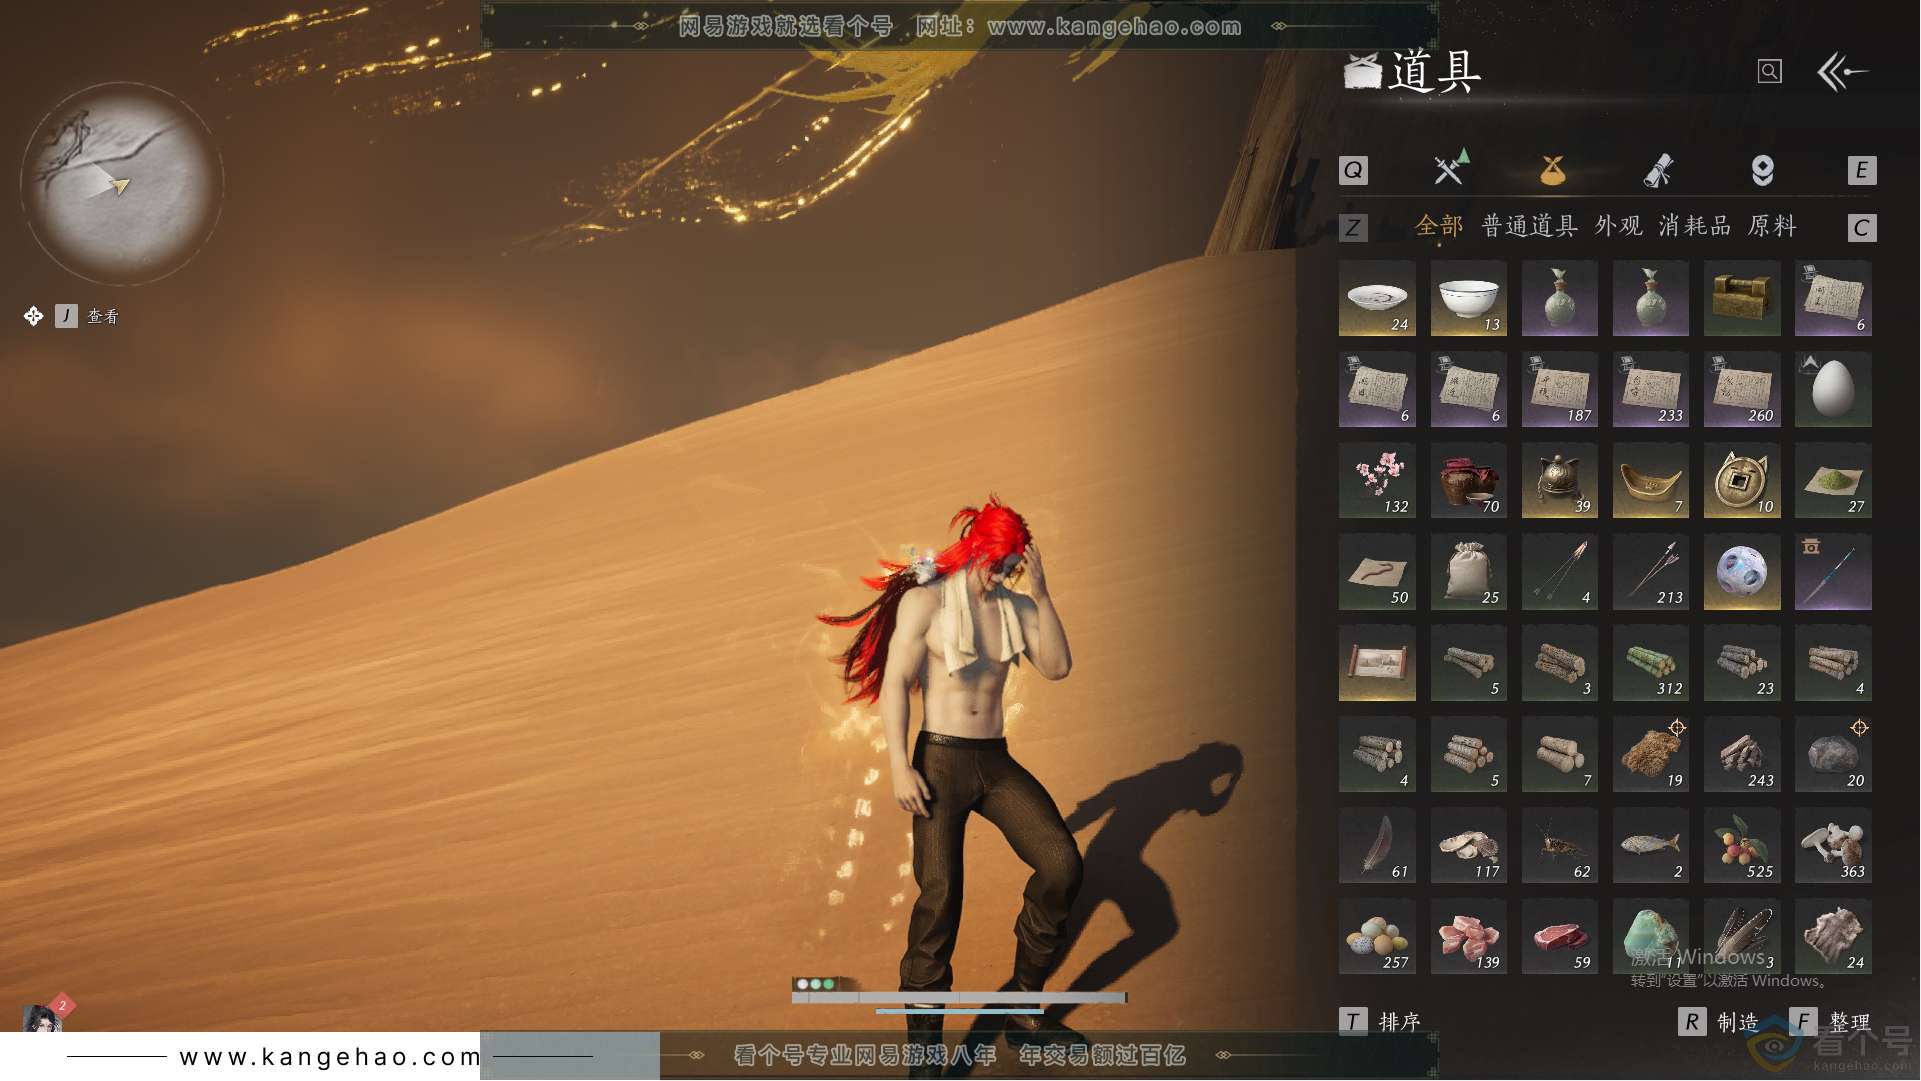Image resolution: width=1921 pixels, height=1081 pixels.
Task: Click the Q previous-category key button
Action: (x=1353, y=170)
